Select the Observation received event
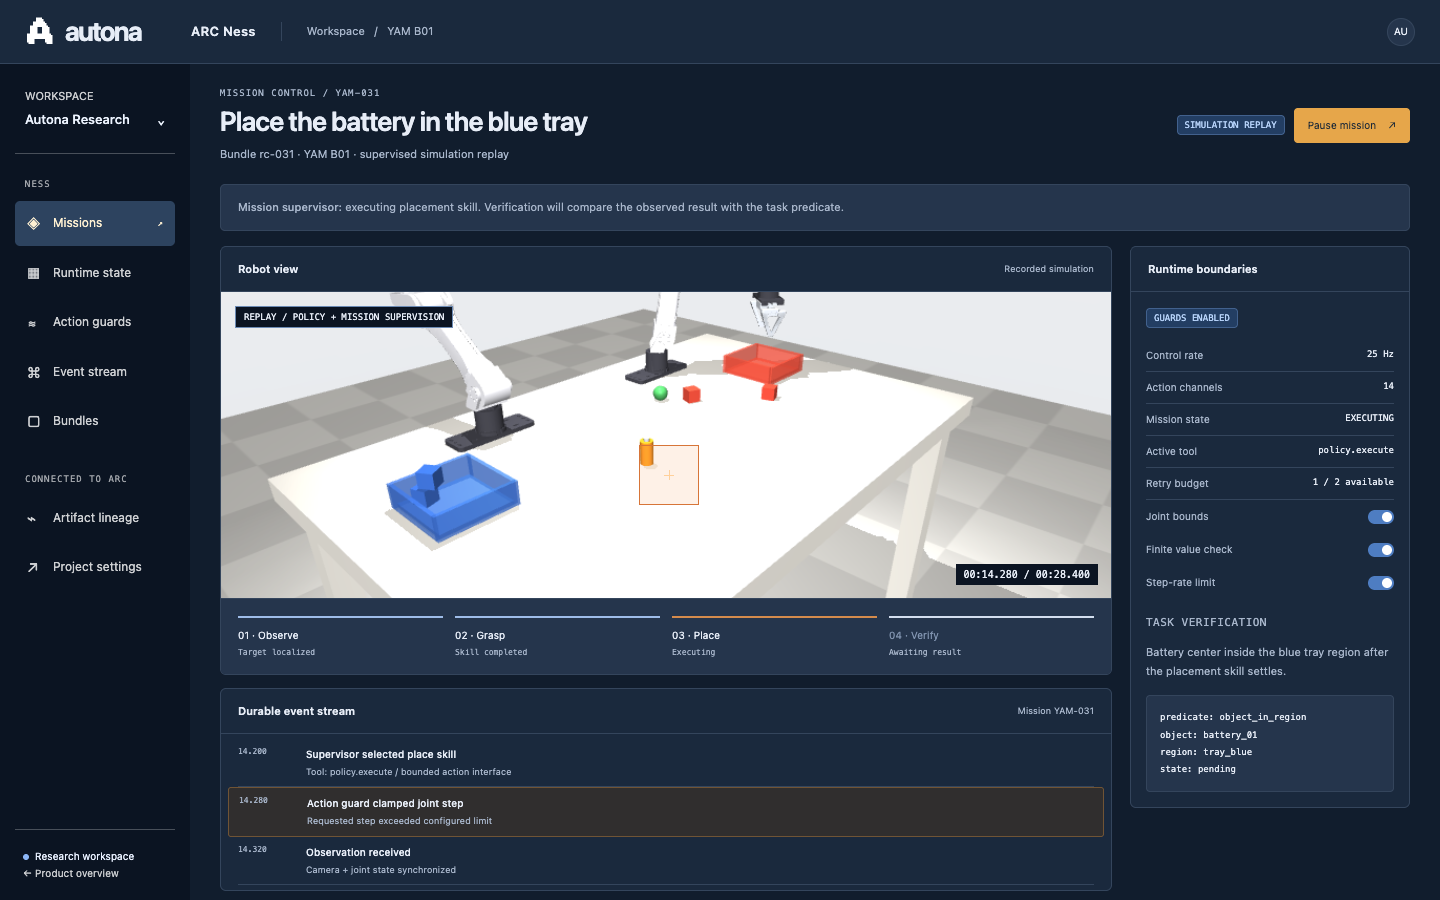This screenshot has width=1440, height=900. [x=666, y=861]
